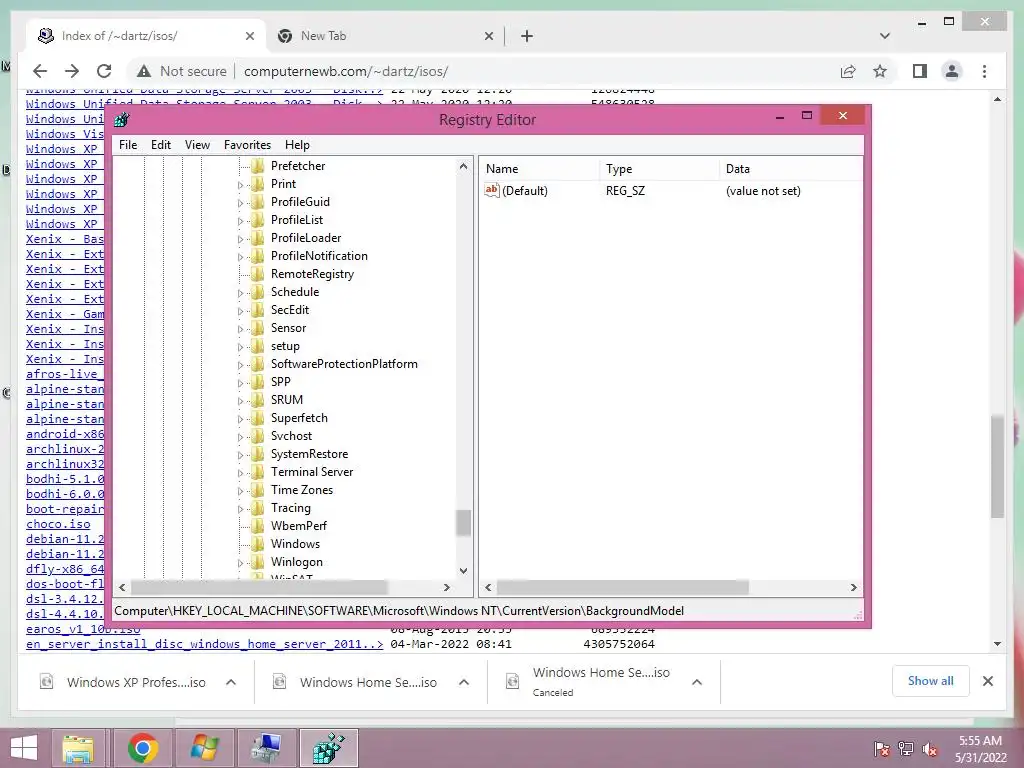Click the values pane horizontal scrollbar thumb

click(622, 587)
